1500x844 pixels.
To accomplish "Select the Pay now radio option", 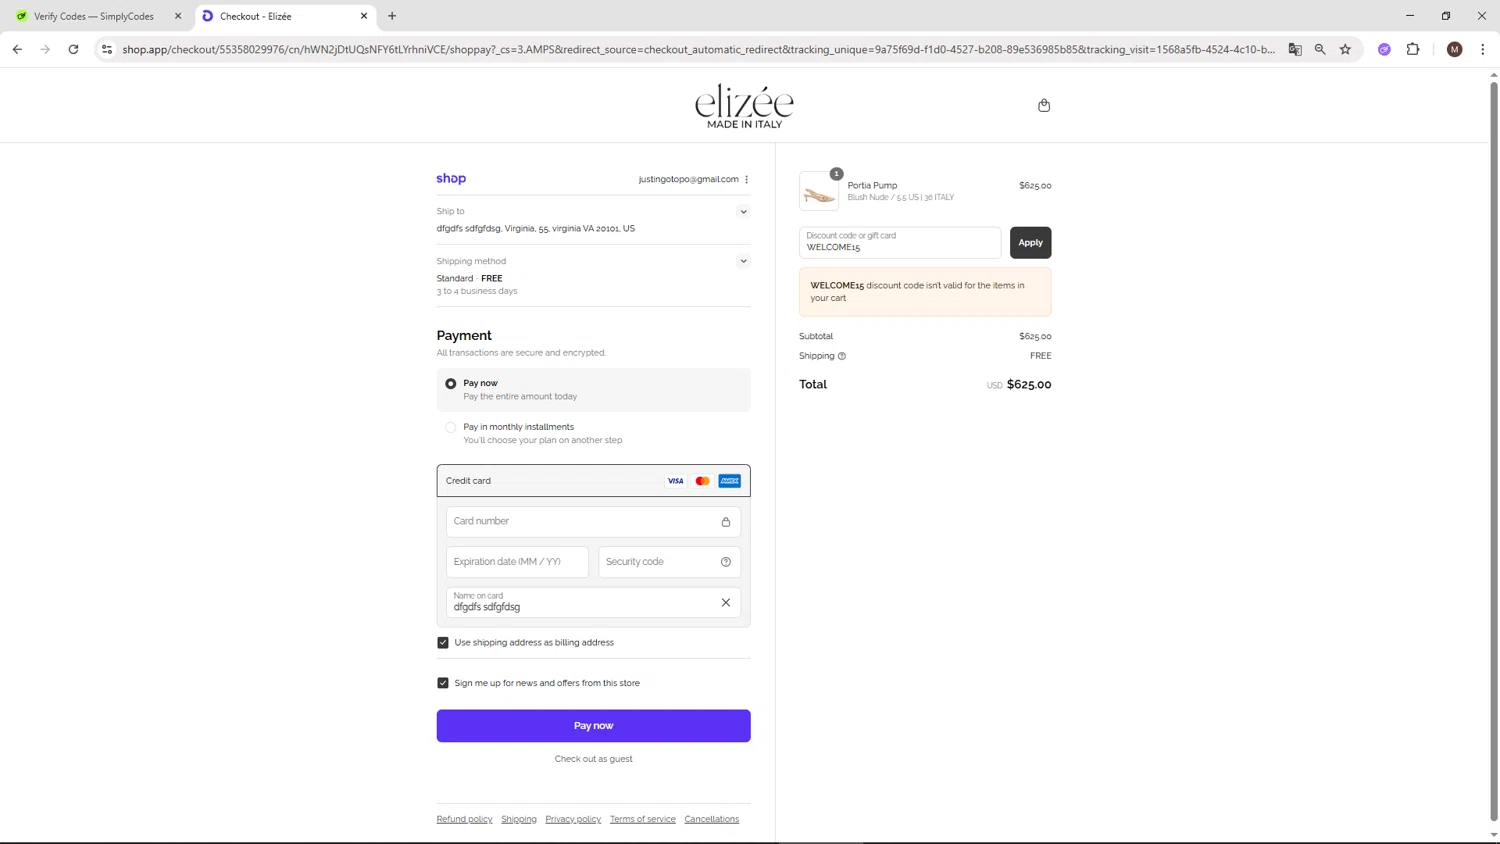I will pos(451,384).
